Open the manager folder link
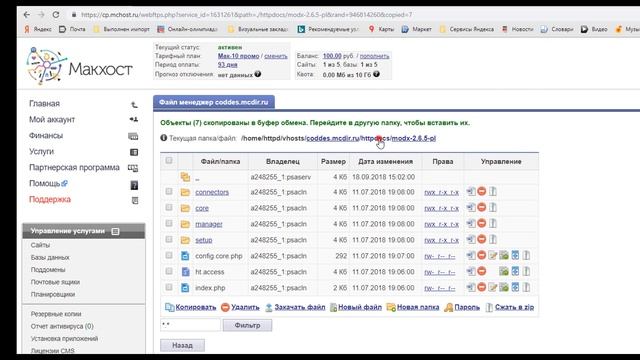The image size is (640, 360). coord(209,224)
